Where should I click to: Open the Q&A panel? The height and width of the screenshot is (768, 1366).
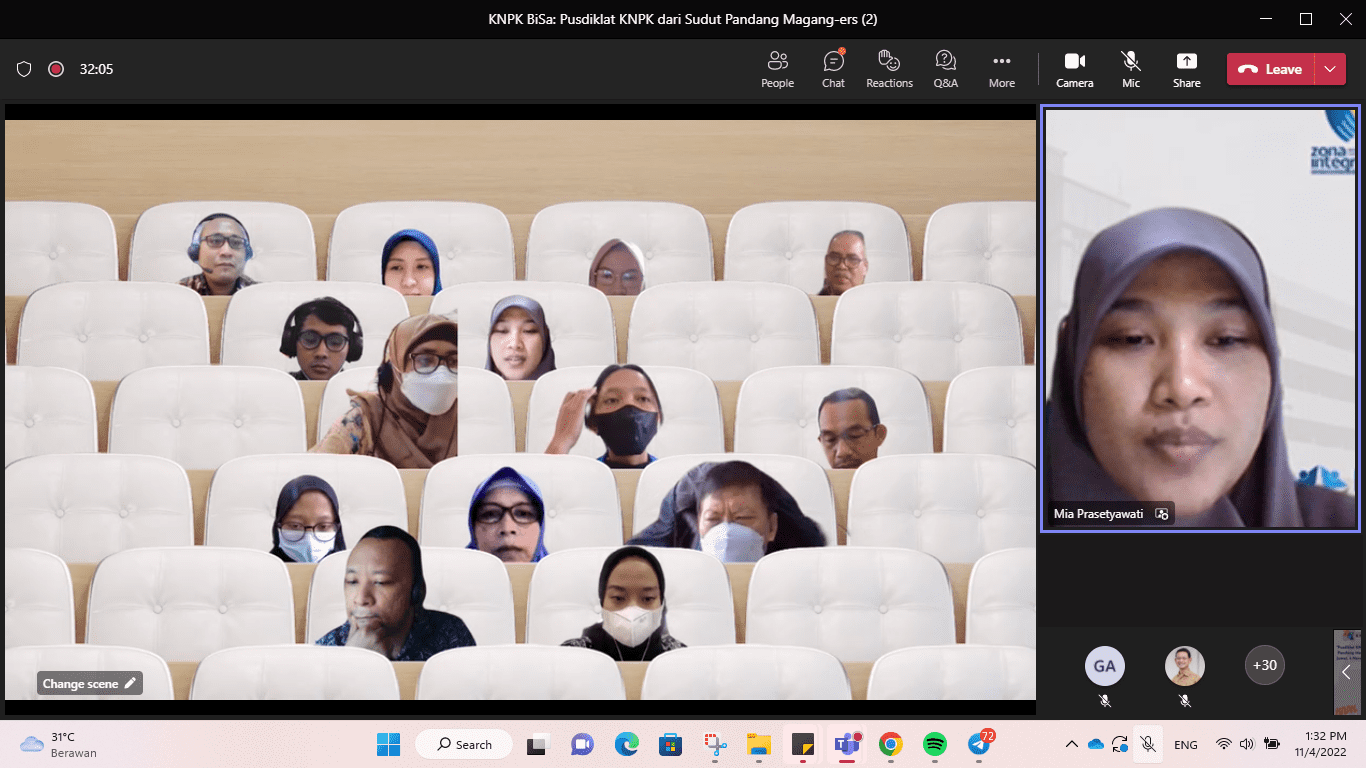(x=945, y=69)
